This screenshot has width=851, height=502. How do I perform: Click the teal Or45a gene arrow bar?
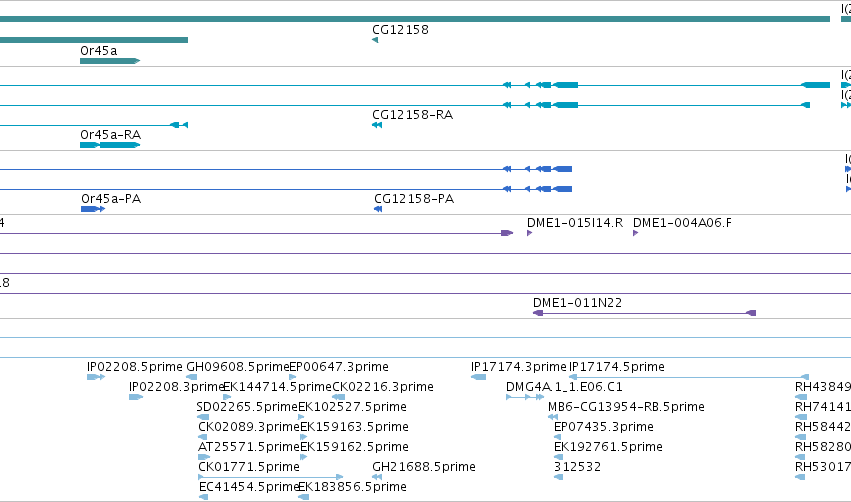(x=110, y=61)
